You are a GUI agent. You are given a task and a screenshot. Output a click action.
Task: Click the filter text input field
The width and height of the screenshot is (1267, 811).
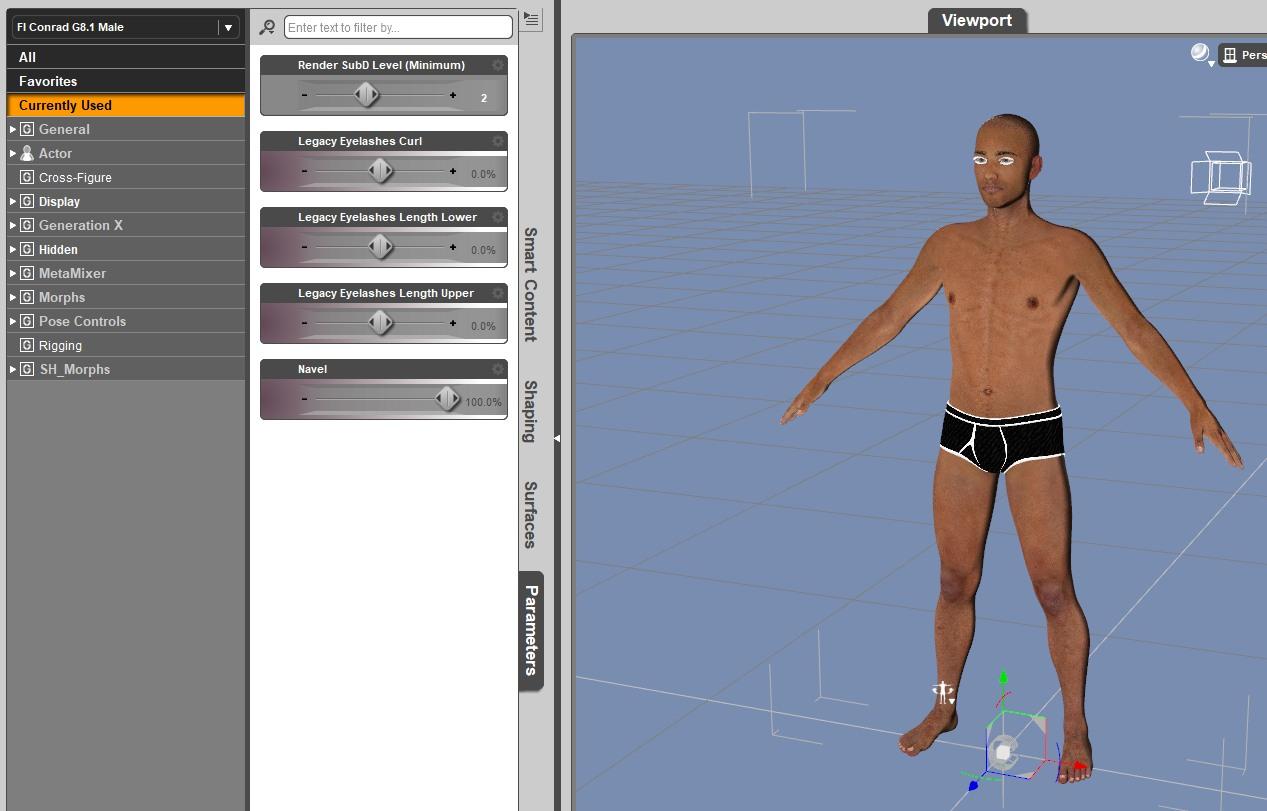coord(398,27)
